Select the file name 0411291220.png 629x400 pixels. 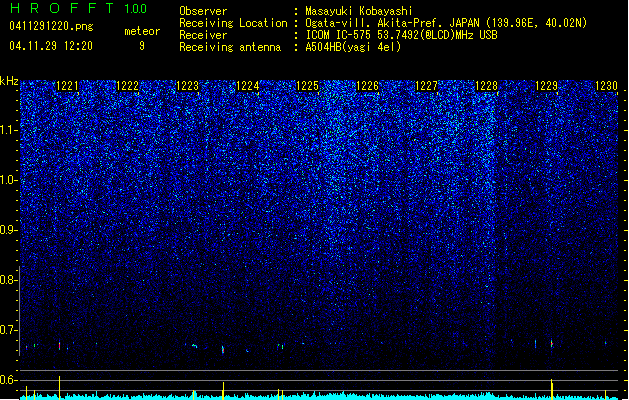tap(51, 26)
